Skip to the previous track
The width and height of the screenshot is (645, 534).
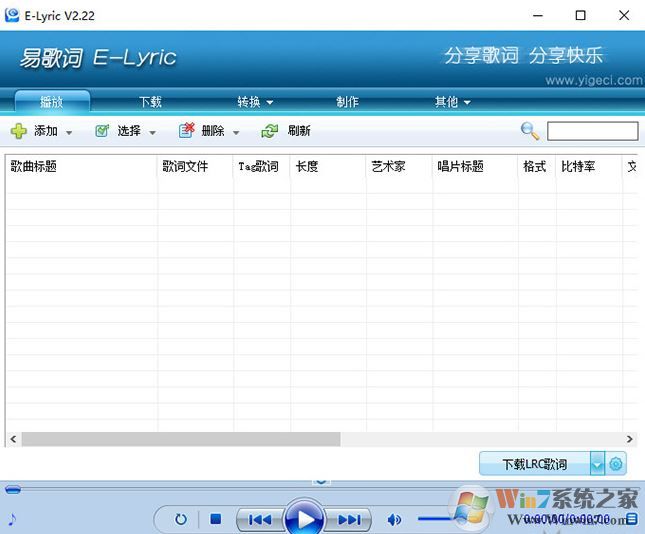[x=259, y=519]
